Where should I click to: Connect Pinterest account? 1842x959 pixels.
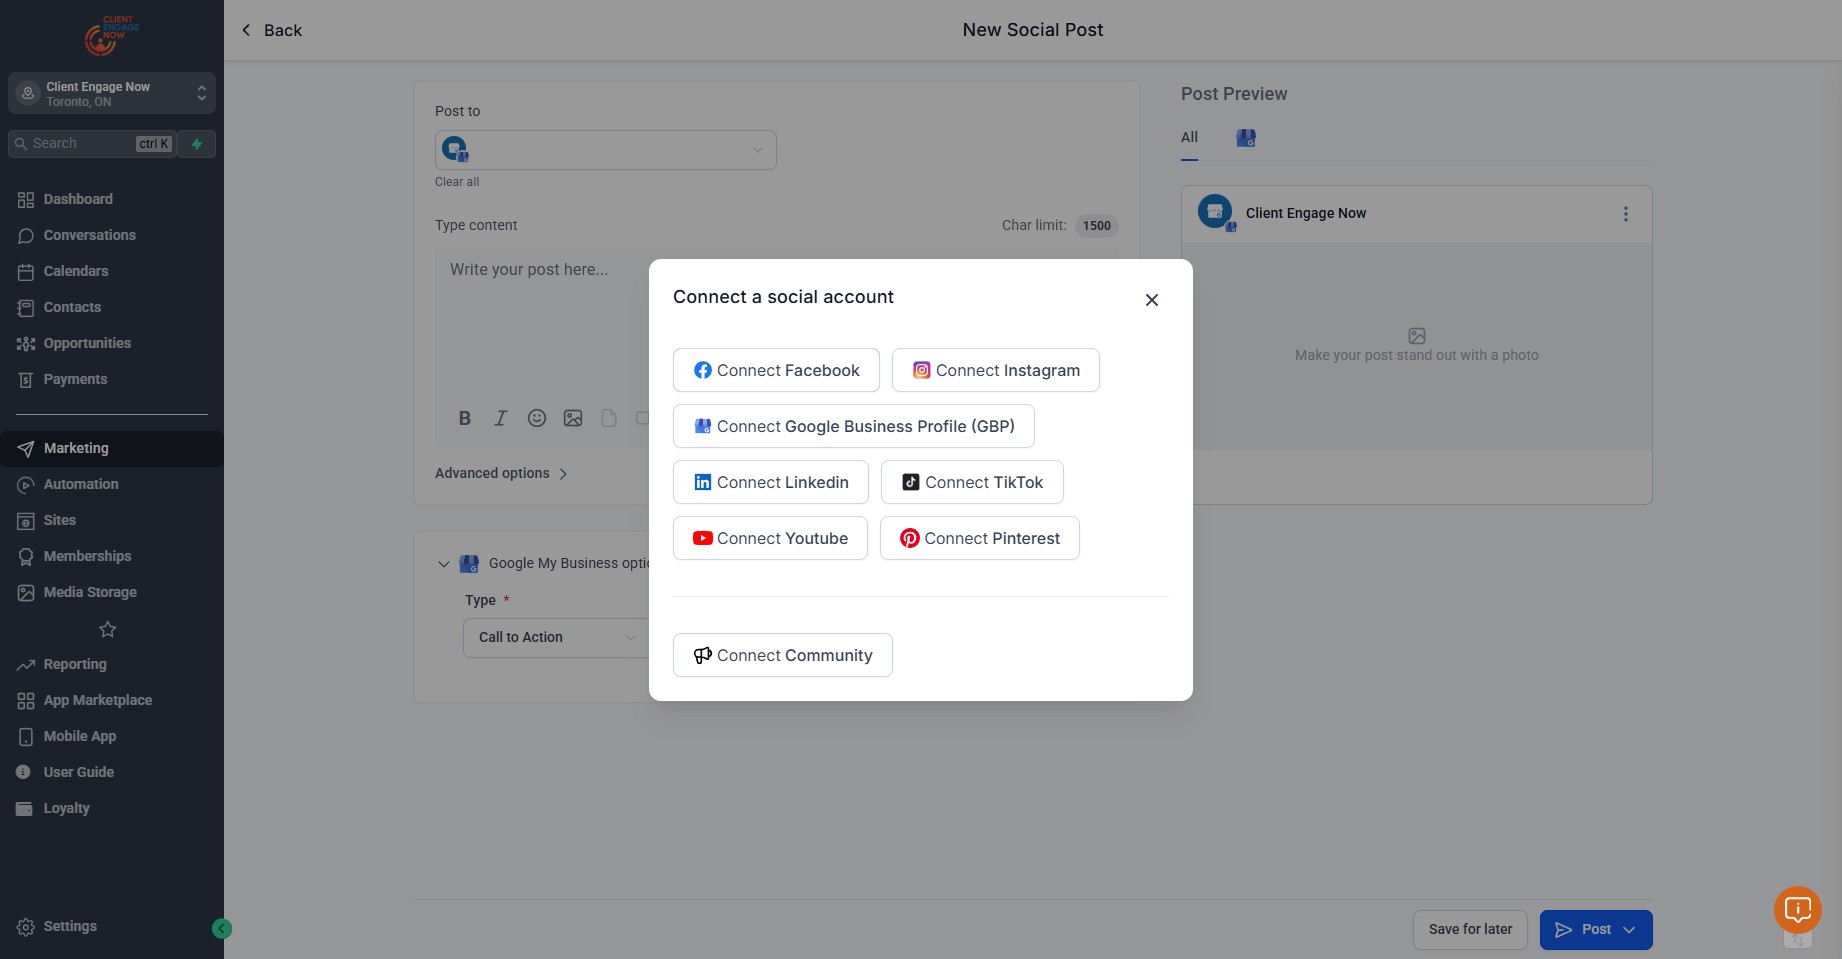[x=980, y=538]
